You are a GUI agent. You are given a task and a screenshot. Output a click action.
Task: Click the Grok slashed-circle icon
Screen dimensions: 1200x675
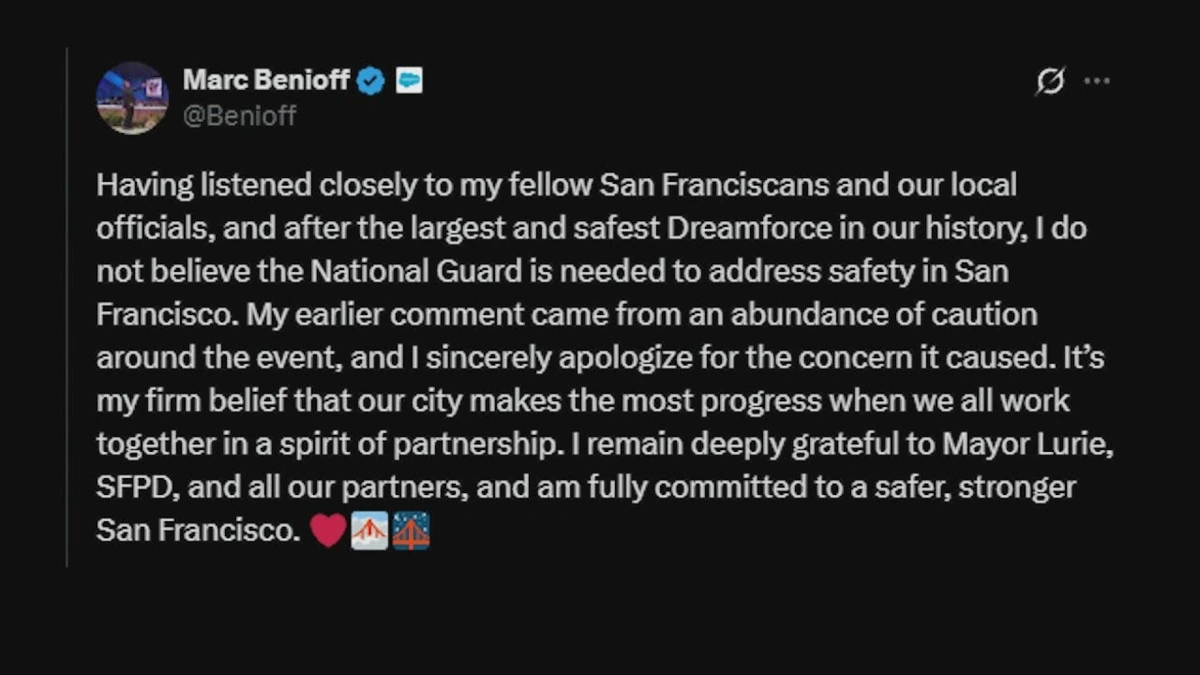point(1050,81)
